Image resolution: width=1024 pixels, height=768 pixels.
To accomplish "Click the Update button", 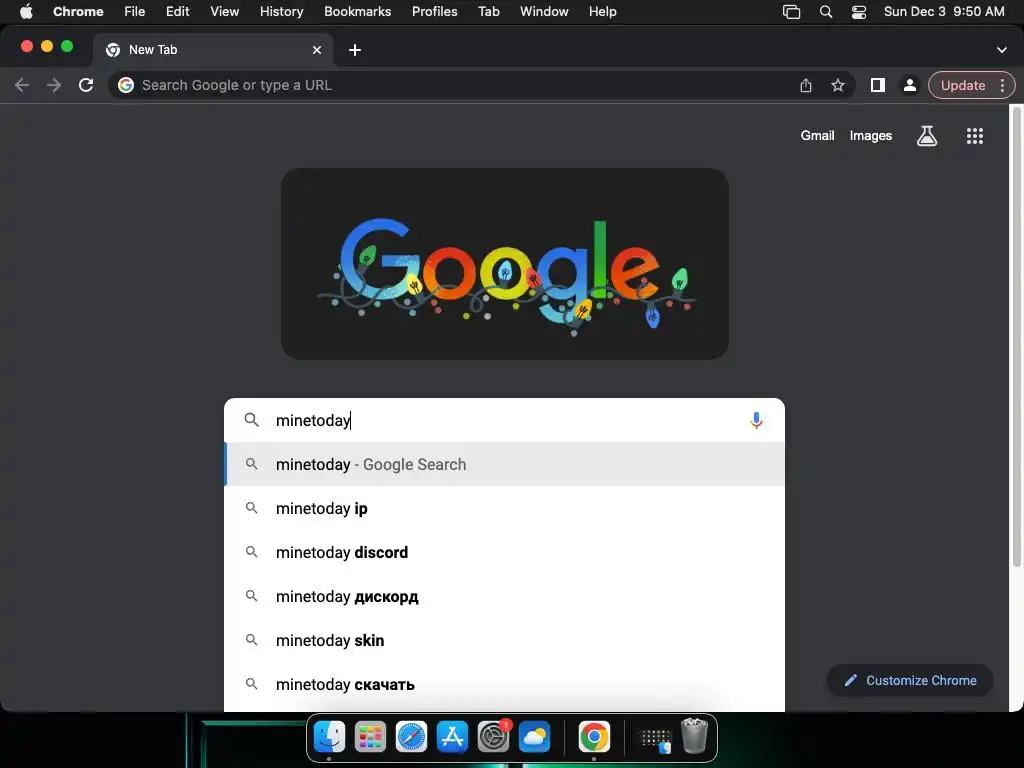I will click(x=963, y=85).
